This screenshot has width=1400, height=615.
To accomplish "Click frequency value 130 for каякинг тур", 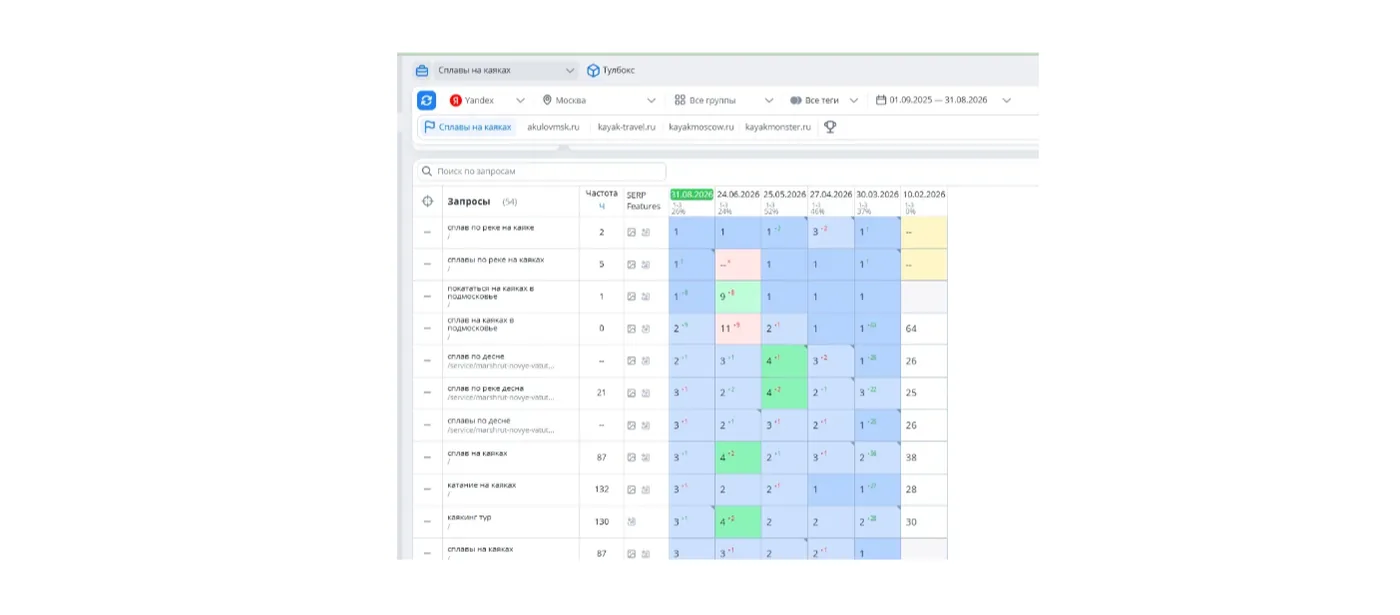I will (x=601, y=522).
